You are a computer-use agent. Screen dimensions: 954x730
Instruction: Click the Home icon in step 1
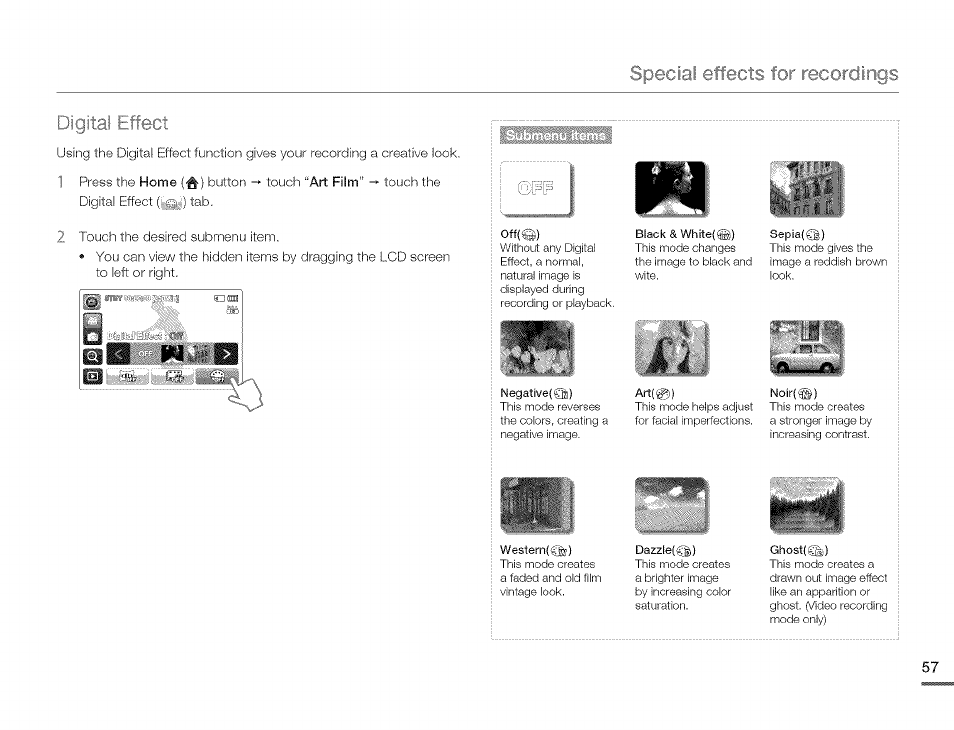click(x=192, y=182)
